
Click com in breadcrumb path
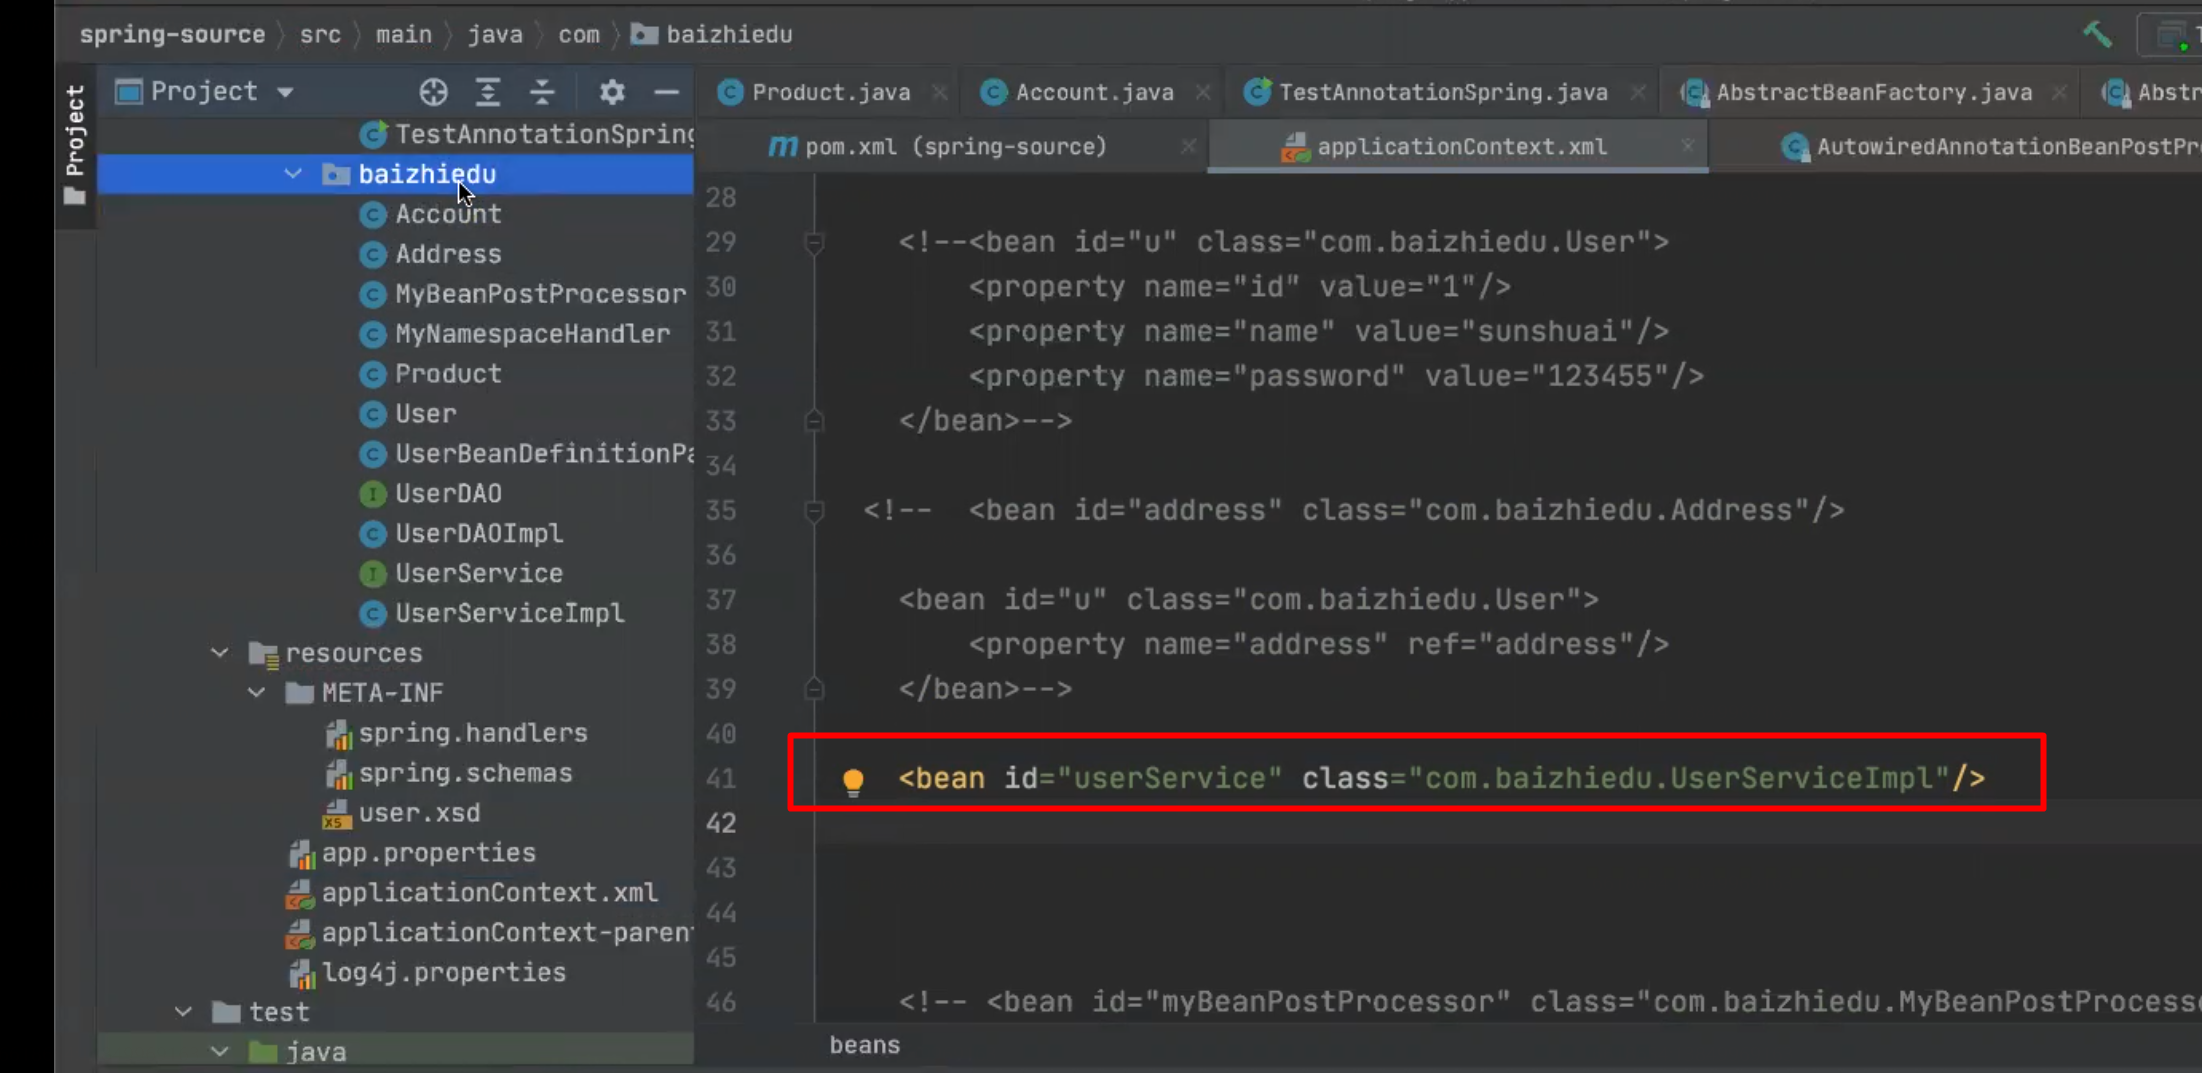579,35
